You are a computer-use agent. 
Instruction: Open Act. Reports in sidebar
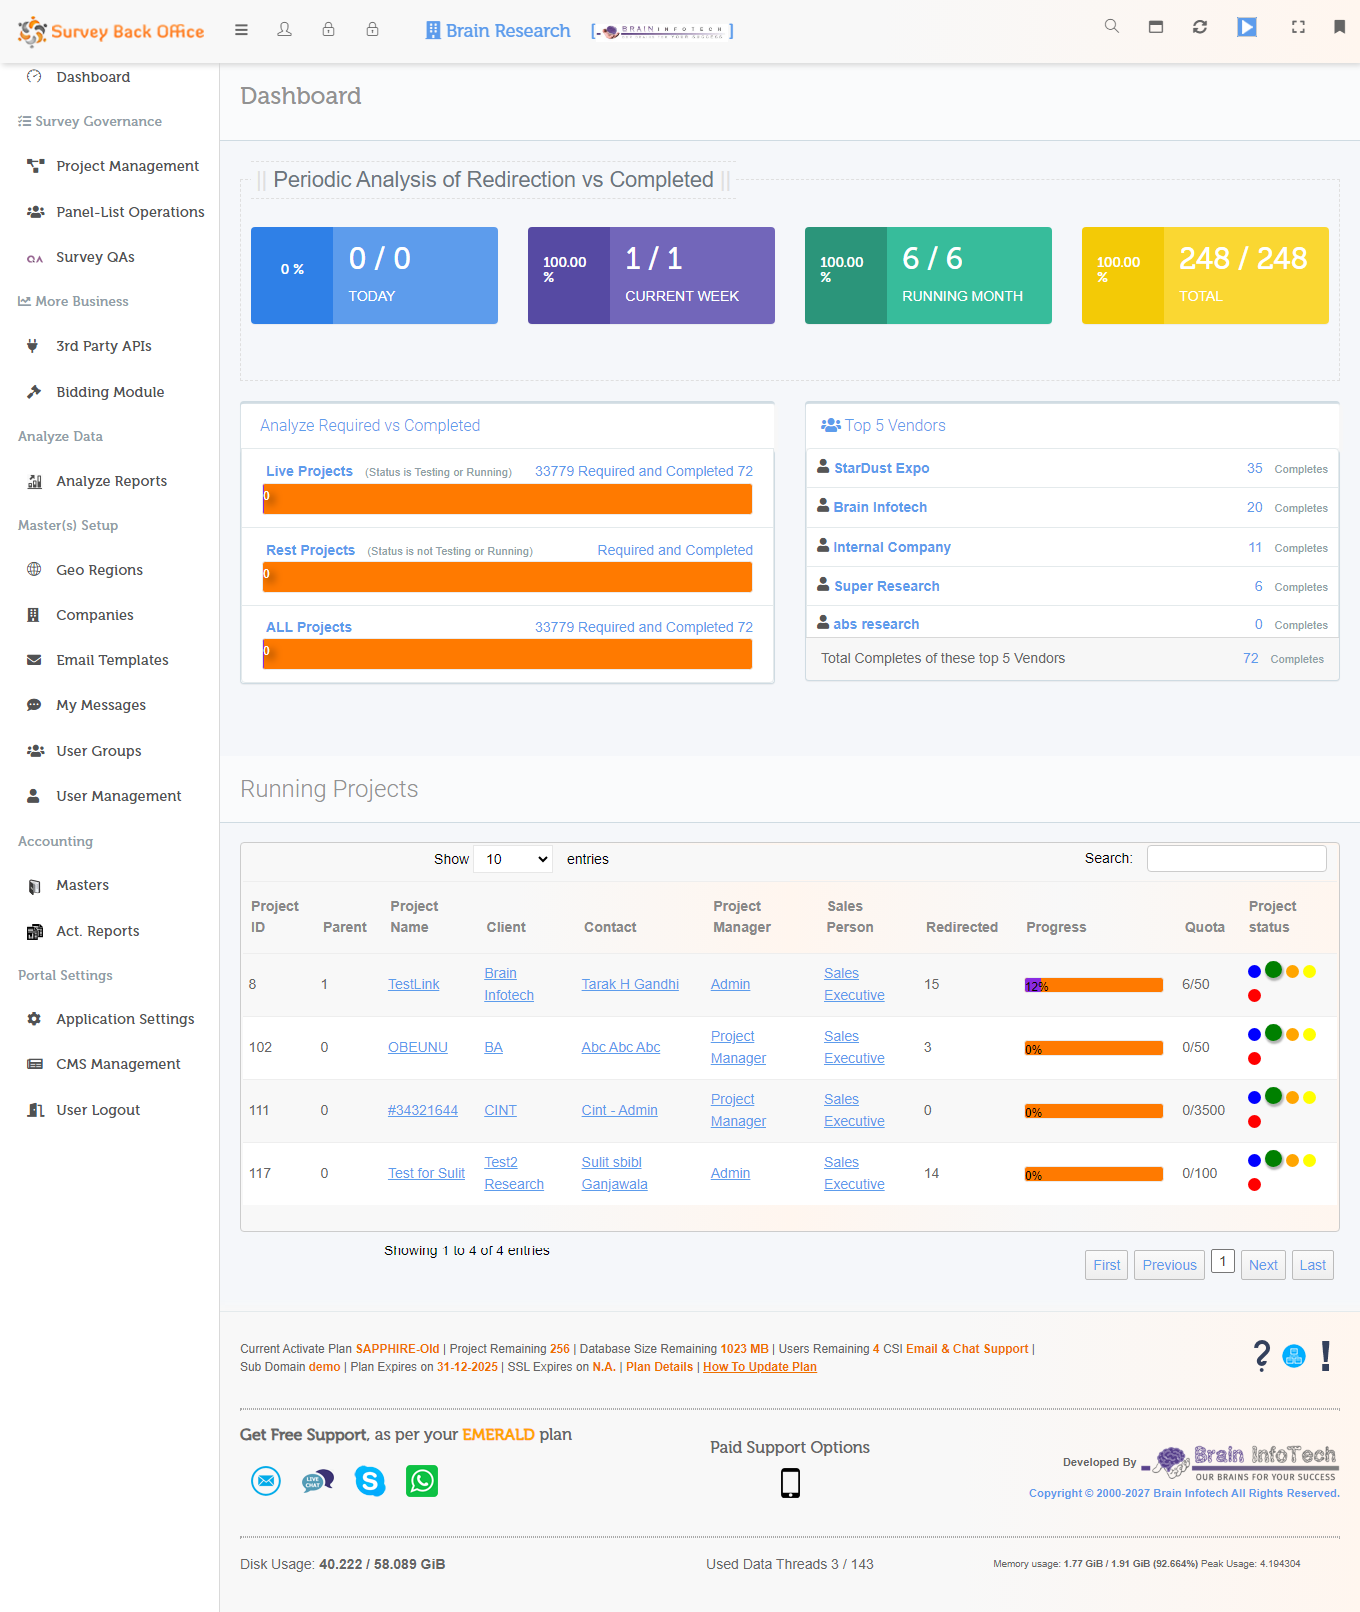98,931
